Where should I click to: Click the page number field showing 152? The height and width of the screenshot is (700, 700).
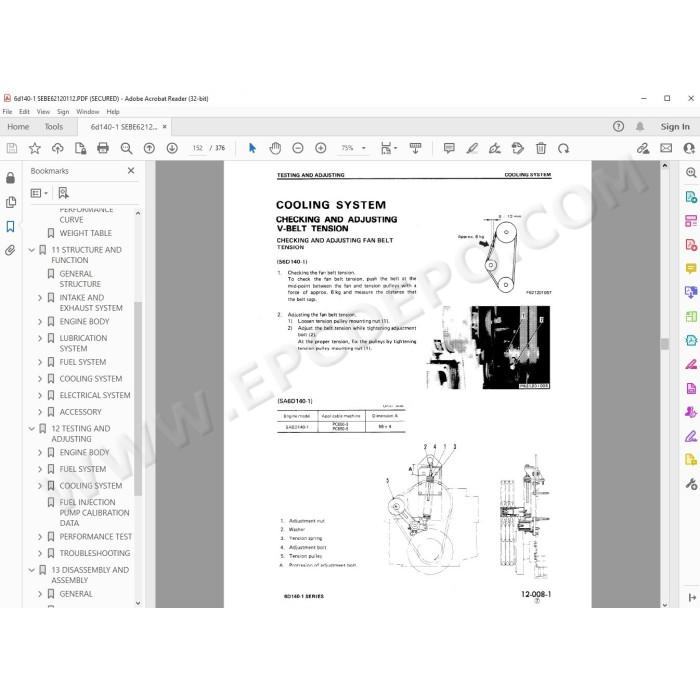pos(197,148)
